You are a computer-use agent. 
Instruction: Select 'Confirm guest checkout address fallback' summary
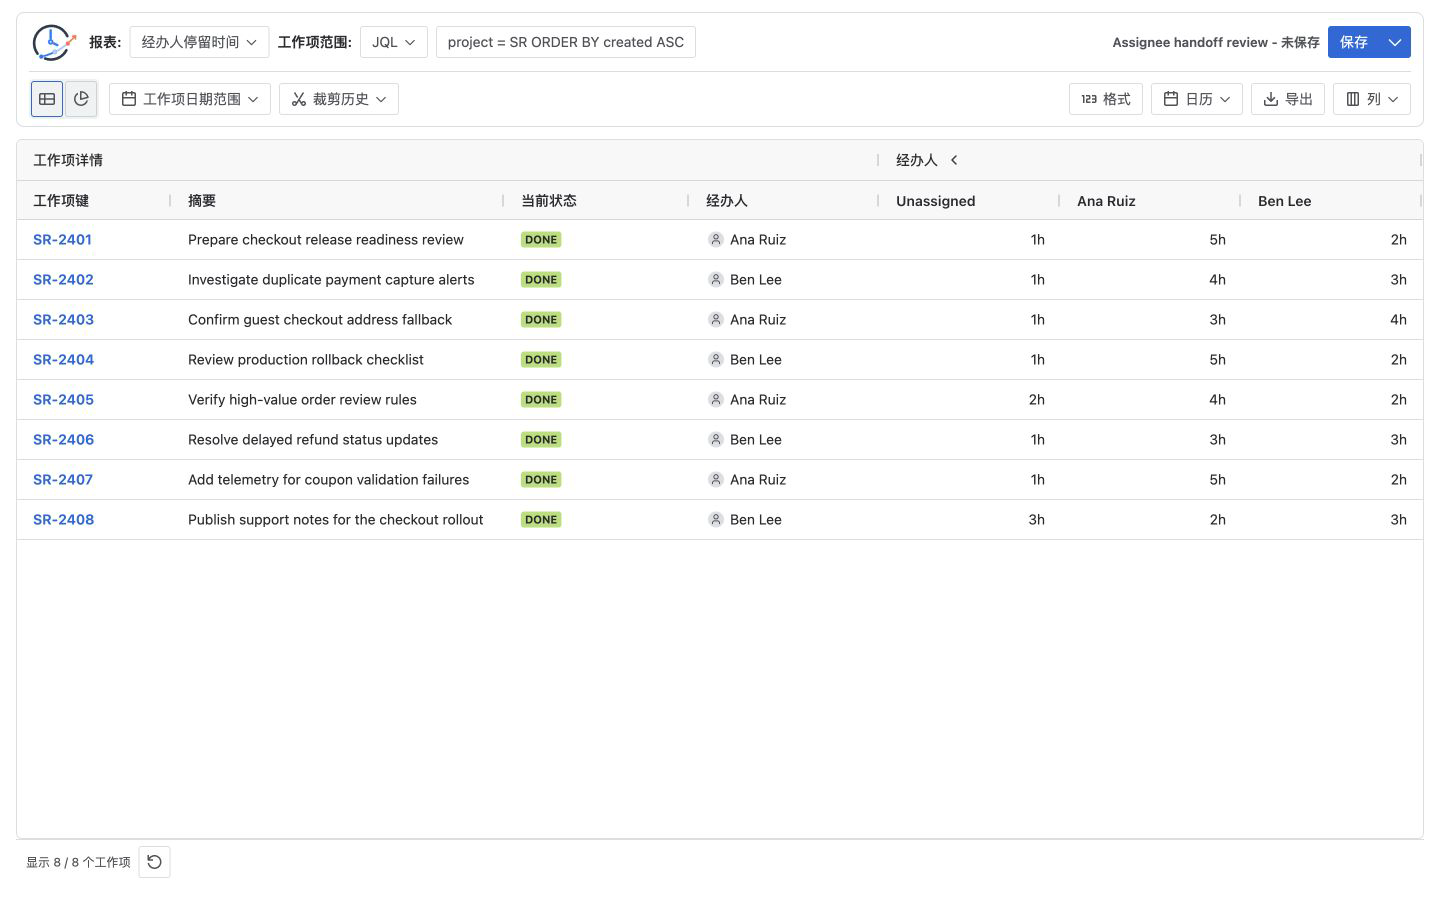320,320
